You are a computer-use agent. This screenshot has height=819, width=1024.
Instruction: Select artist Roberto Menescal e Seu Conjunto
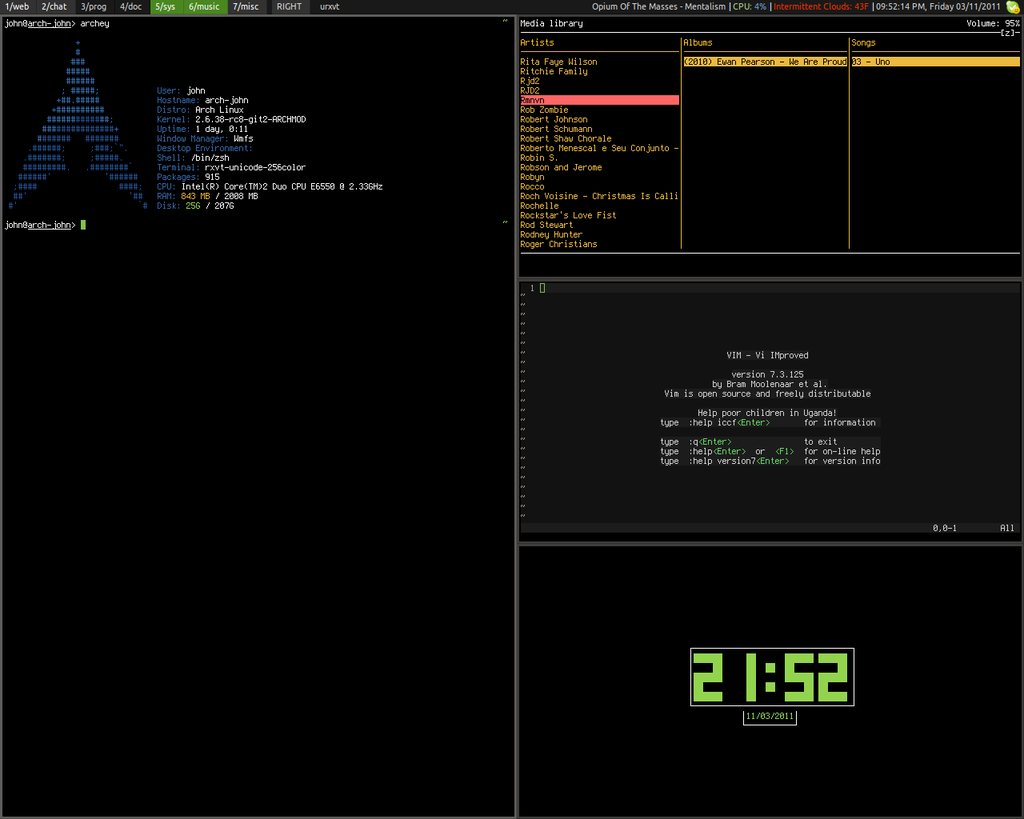pos(599,148)
